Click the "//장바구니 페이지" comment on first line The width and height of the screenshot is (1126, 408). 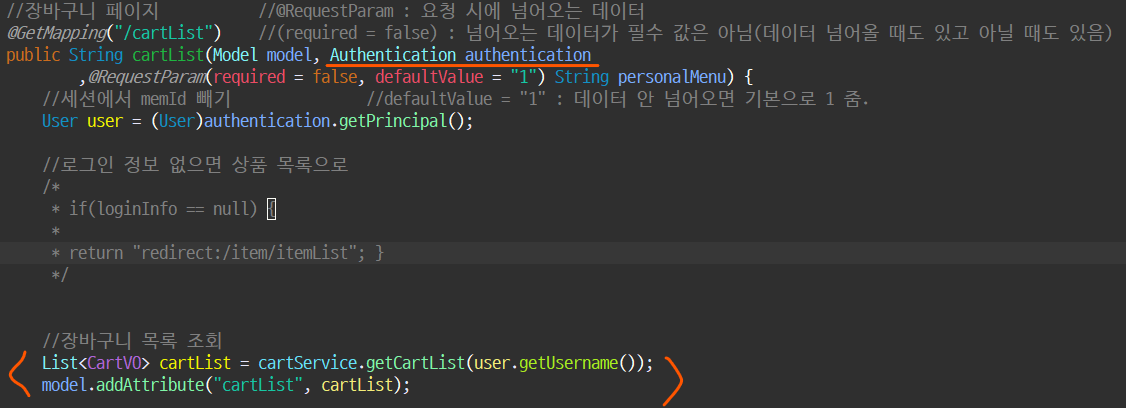point(83,11)
